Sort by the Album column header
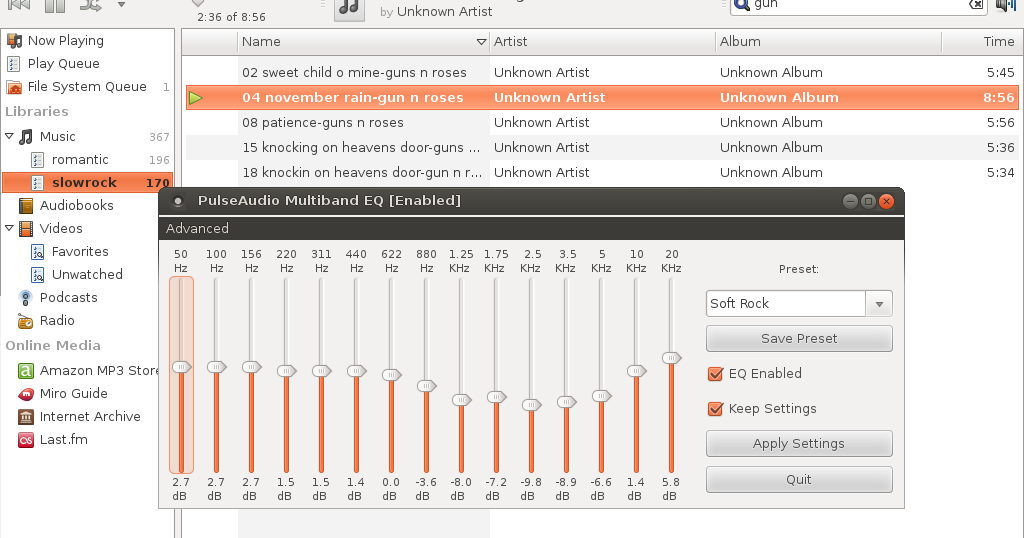1024x538 pixels. [829, 42]
